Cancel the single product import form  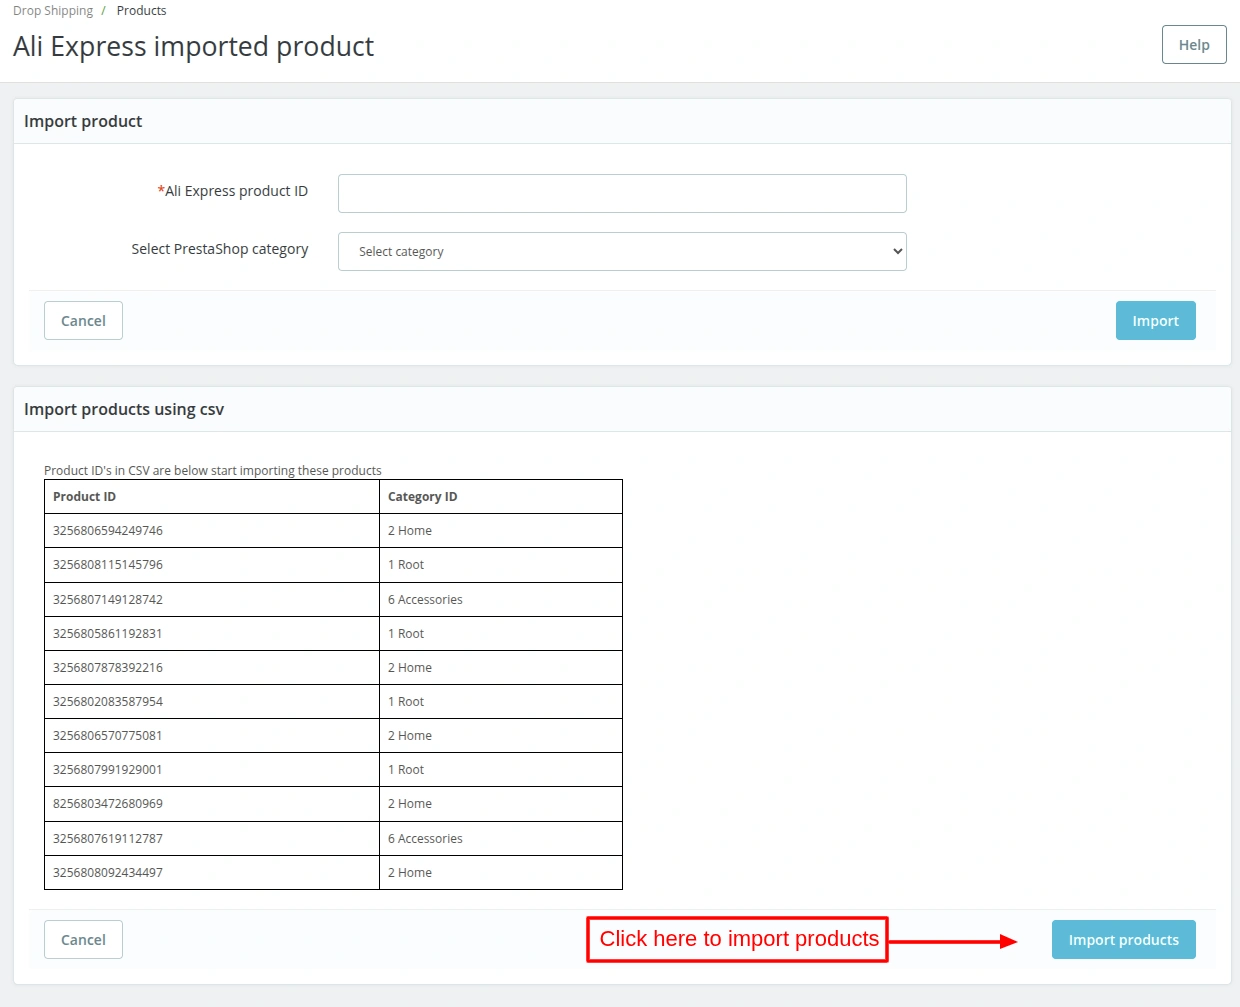click(83, 320)
